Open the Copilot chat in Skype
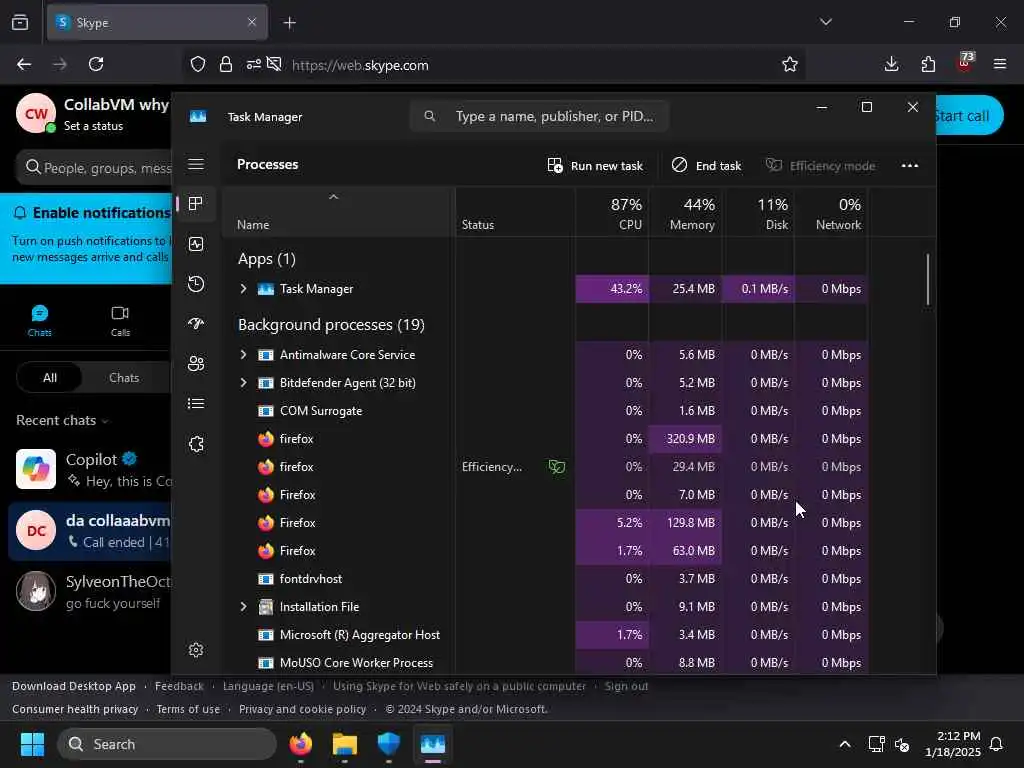1024x768 pixels. point(90,470)
